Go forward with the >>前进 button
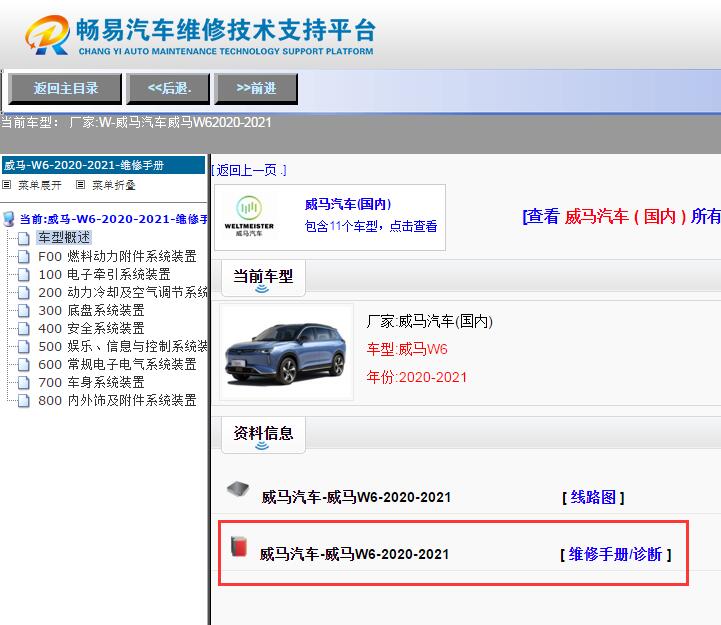 (x=256, y=88)
